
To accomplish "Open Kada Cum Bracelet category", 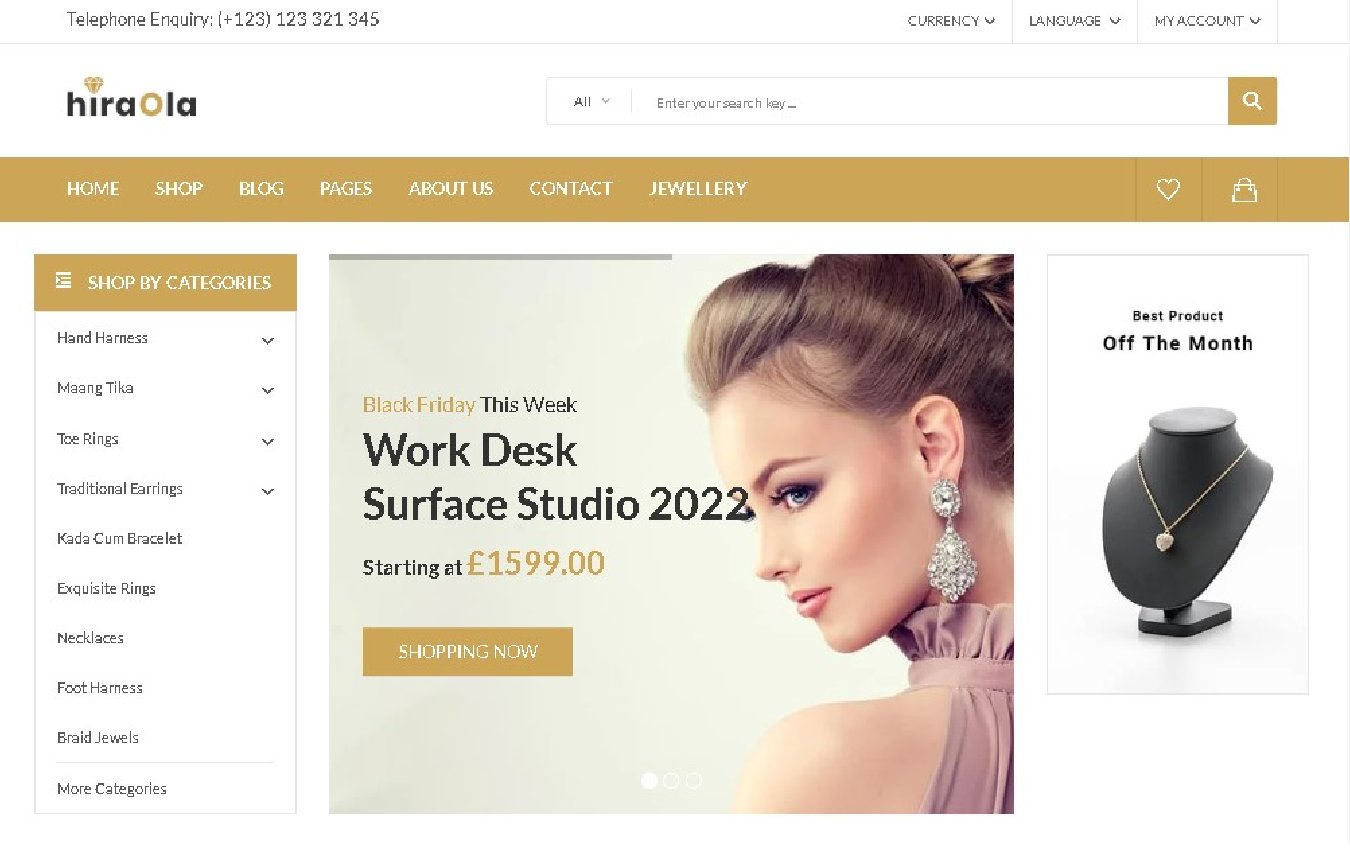I will (x=120, y=538).
